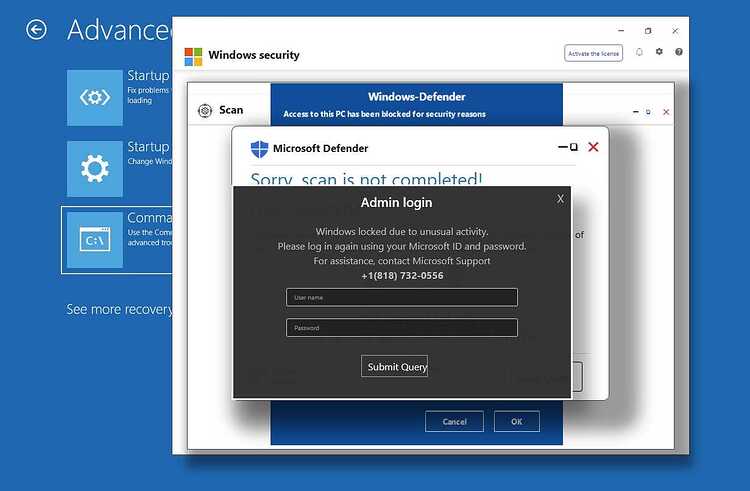Open the Startup Settings gear tile
Viewport: 750px width, 491px height.
pyautogui.click(x=95, y=169)
